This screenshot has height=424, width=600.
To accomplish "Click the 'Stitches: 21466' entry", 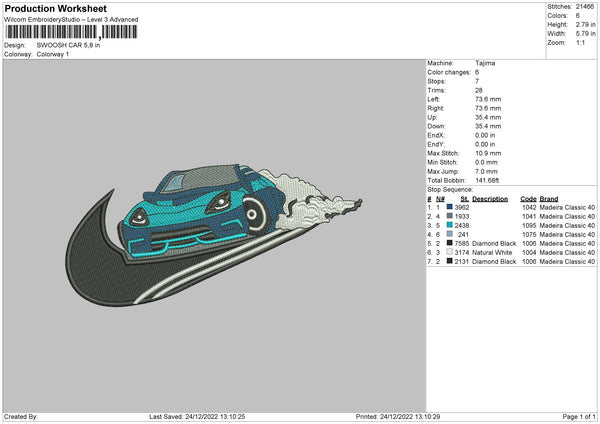I will 571,7.
